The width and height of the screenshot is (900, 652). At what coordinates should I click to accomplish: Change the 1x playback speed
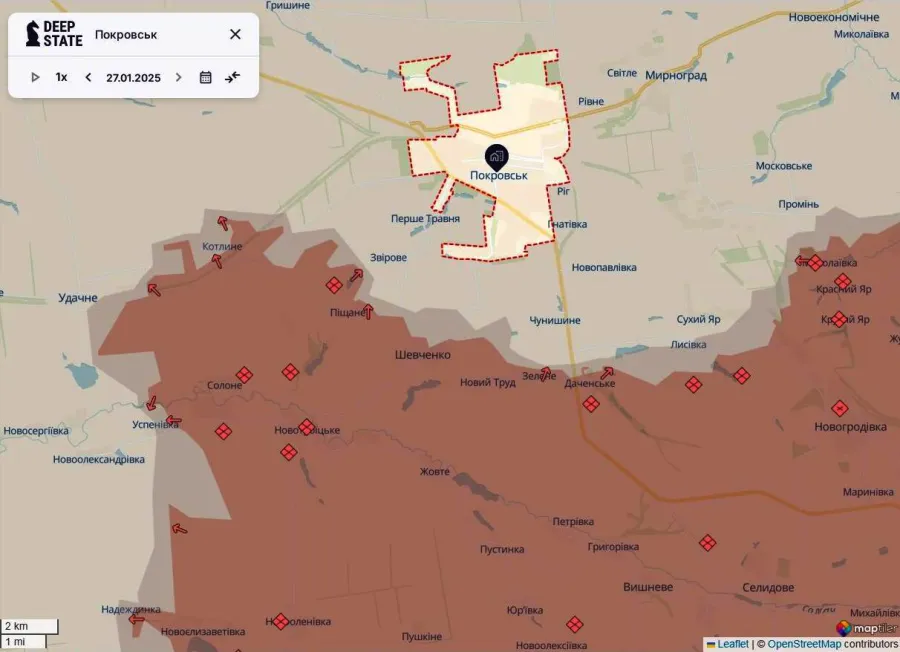[x=61, y=77]
